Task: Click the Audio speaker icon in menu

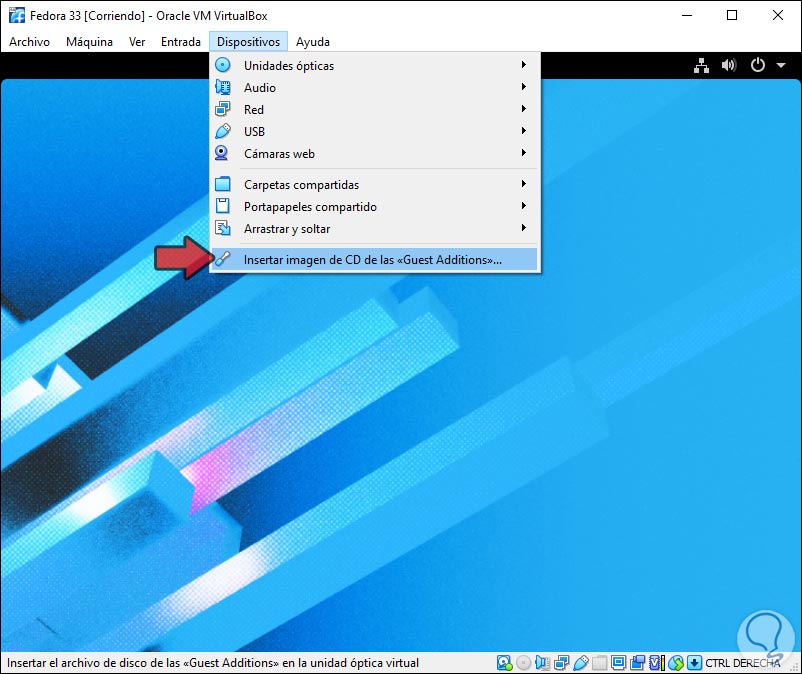Action: click(222, 87)
